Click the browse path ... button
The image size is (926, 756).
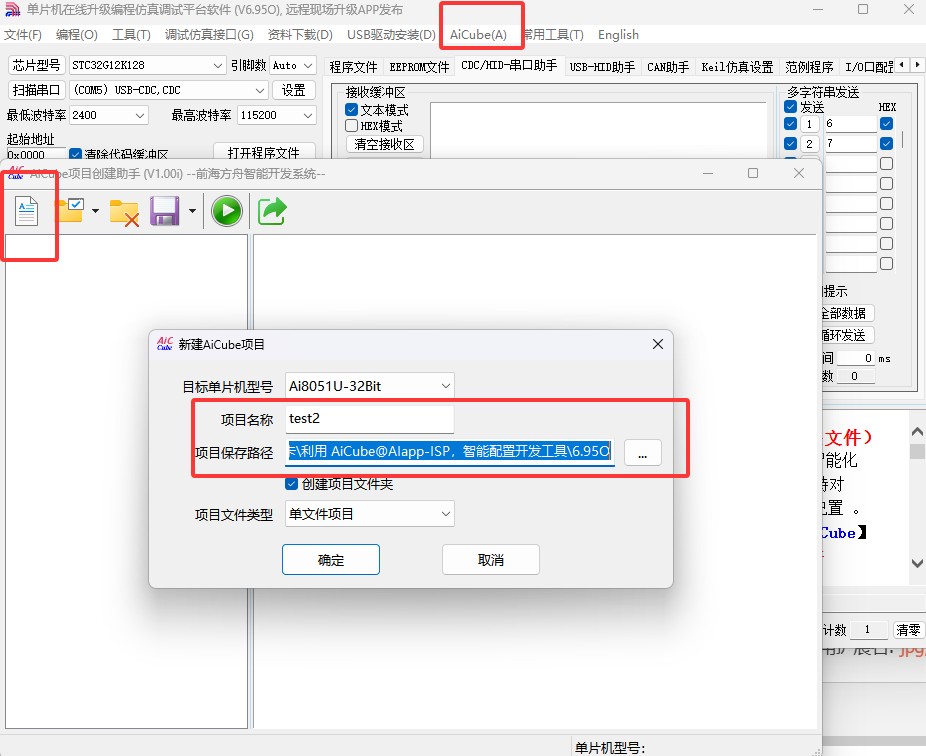(642, 453)
